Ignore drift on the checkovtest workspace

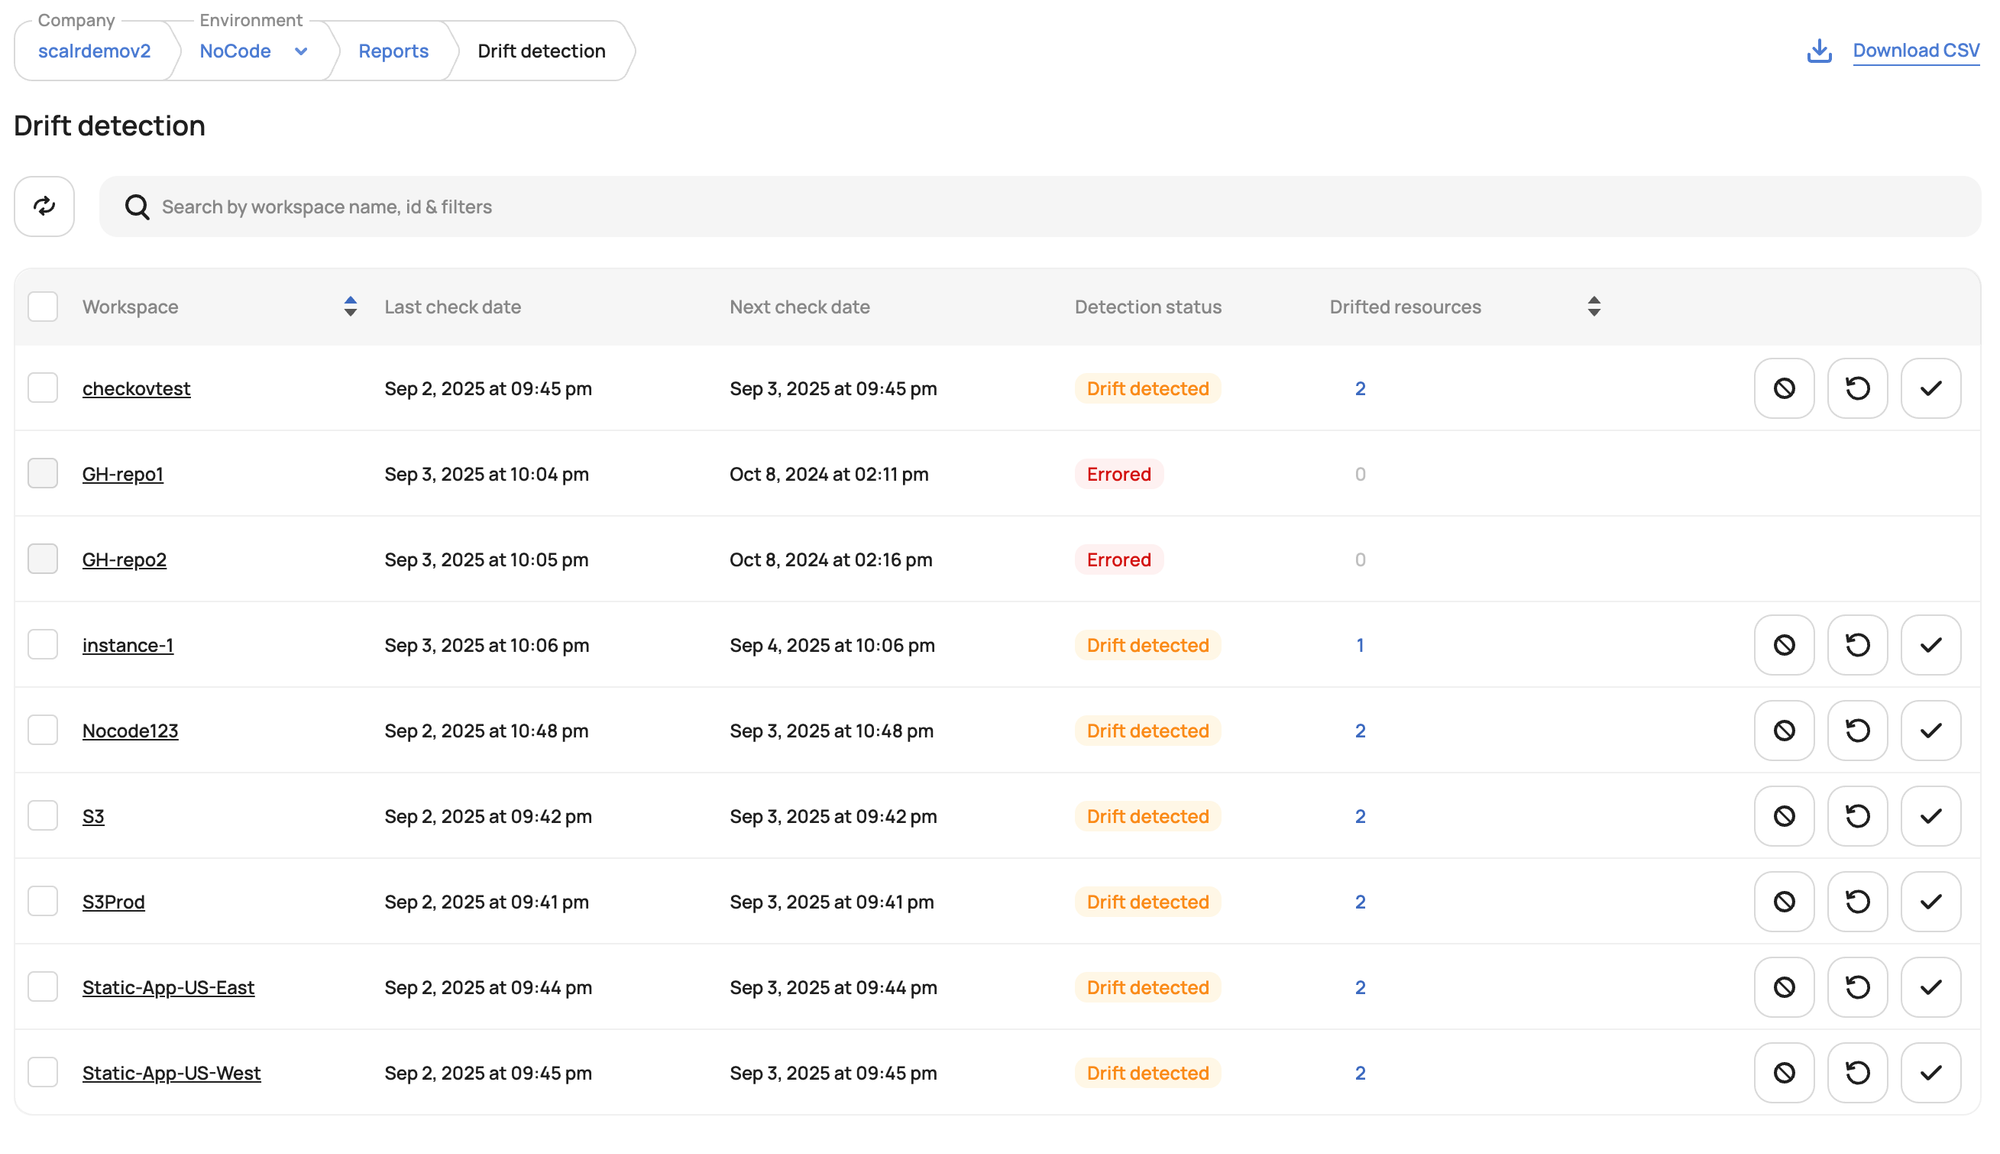tap(1784, 388)
